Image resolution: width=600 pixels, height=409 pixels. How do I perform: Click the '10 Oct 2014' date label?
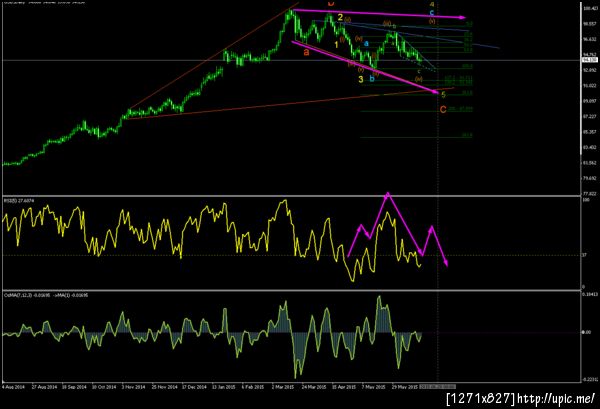click(x=104, y=387)
